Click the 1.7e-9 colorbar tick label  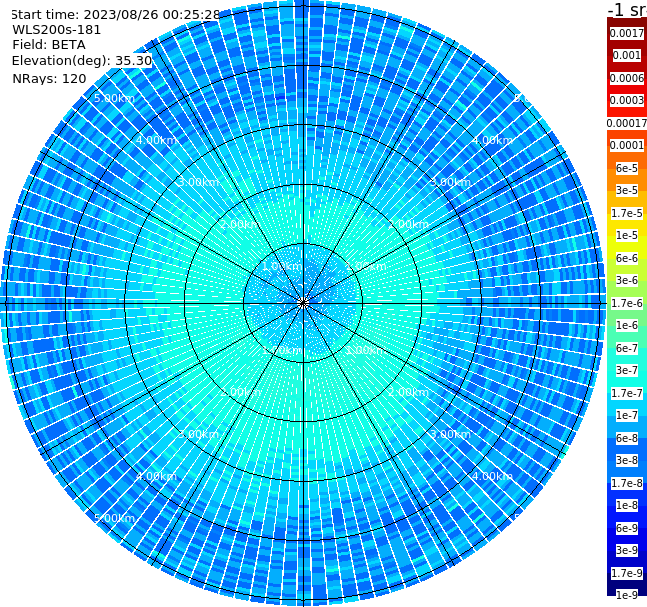pyautogui.click(x=627, y=573)
